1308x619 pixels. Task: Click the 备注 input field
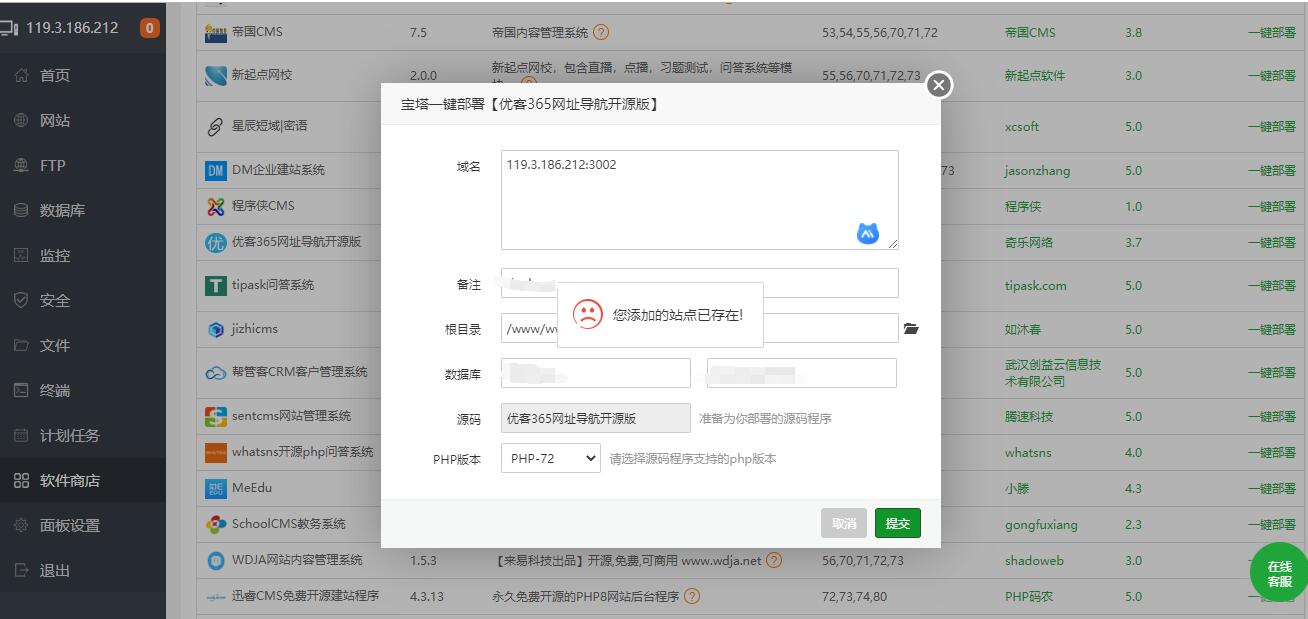[699, 283]
